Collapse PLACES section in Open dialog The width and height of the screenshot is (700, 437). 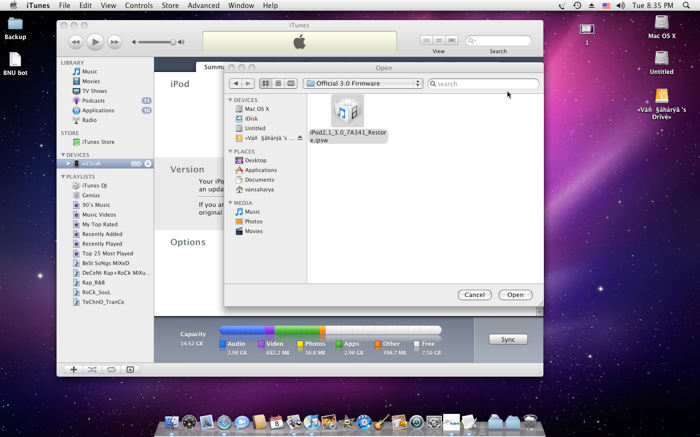(x=230, y=151)
